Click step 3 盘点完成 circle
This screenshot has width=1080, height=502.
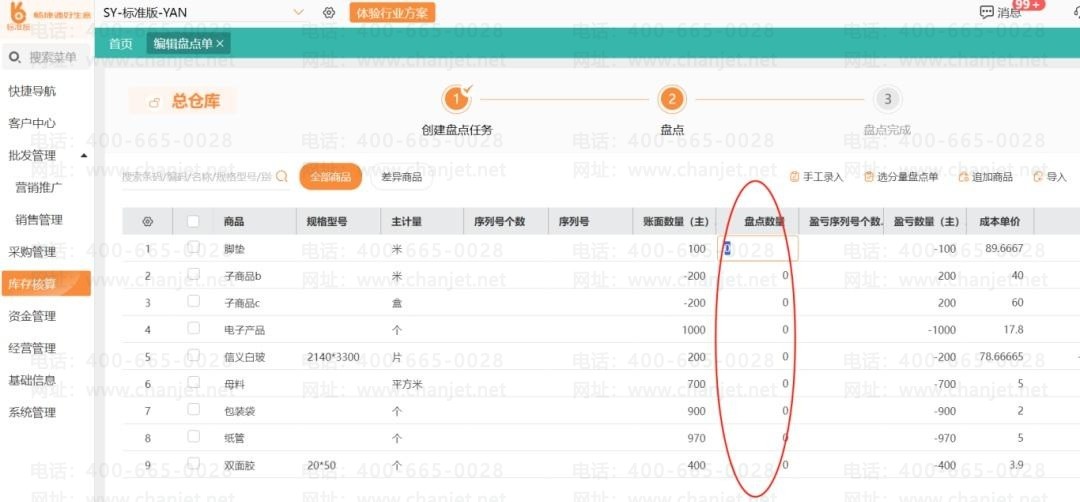pos(887,100)
